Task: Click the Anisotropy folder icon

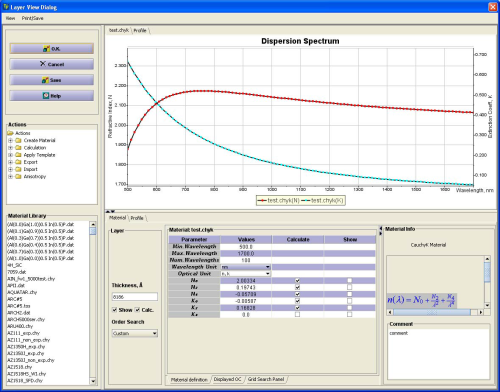Action: pyautogui.click(x=18, y=176)
